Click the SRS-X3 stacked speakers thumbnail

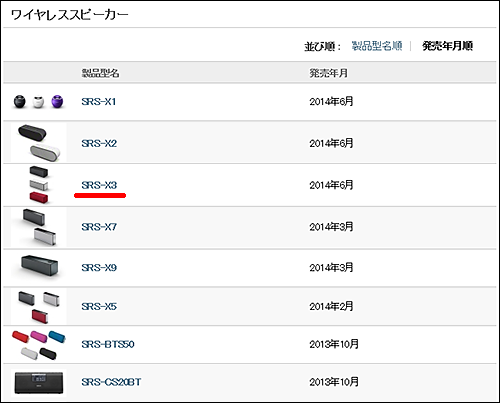point(39,185)
